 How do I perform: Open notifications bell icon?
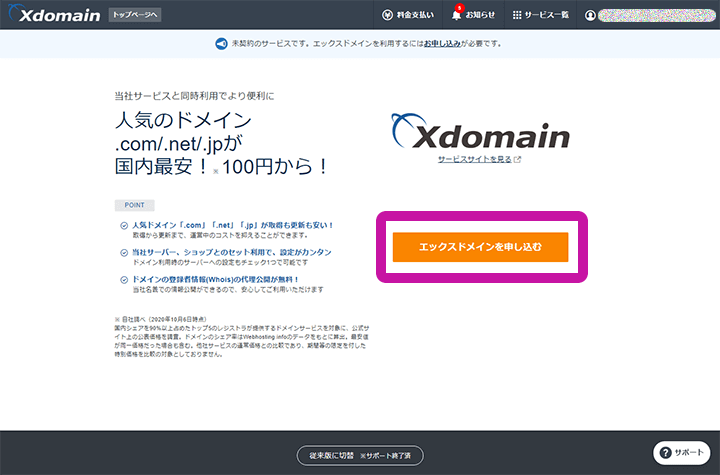point(456,15)
